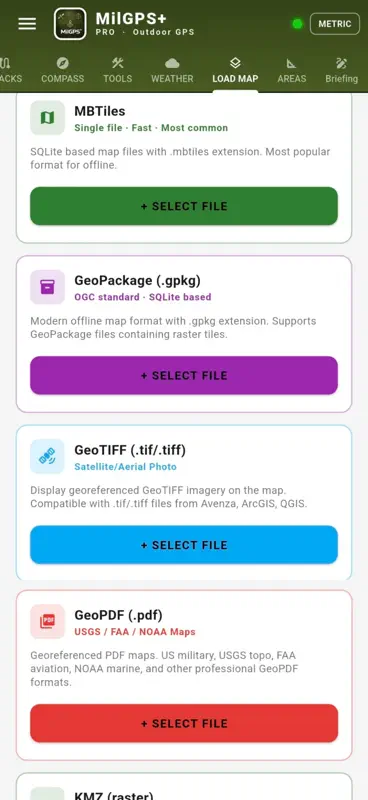Open the TOOLS tab
This screenshot has height=800, width=368.
tap(118, 70)
